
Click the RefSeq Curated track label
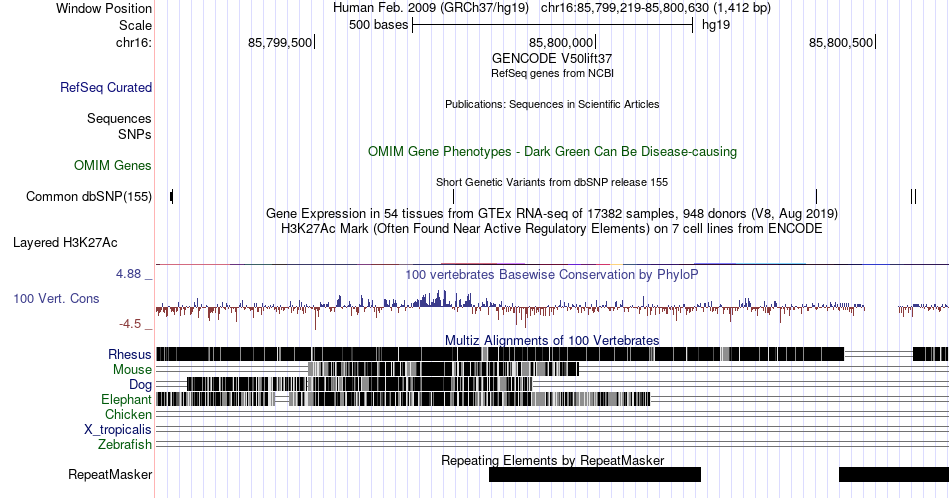[106, 87]
